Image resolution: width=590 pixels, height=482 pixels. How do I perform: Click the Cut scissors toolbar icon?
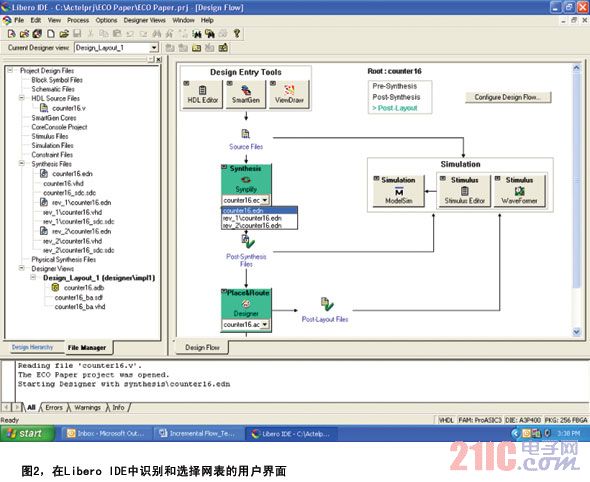pyautogui.click(x=90, y=34)
